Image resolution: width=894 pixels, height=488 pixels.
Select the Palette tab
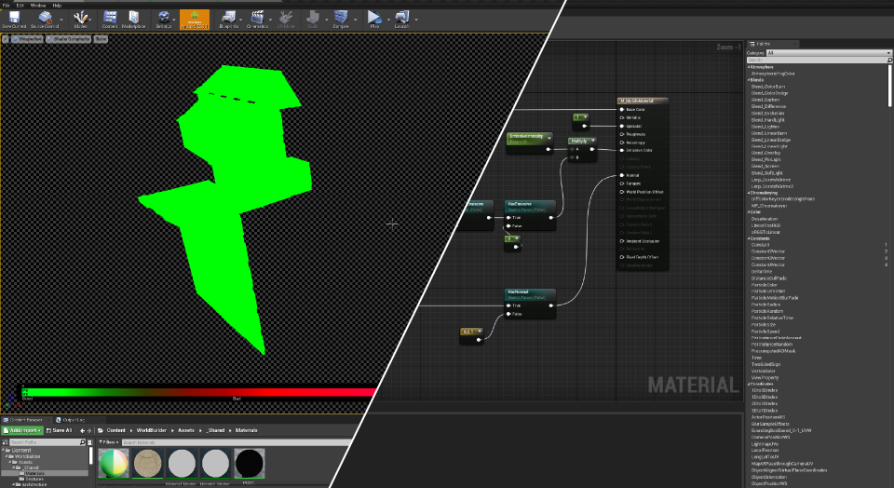[774, 44]
